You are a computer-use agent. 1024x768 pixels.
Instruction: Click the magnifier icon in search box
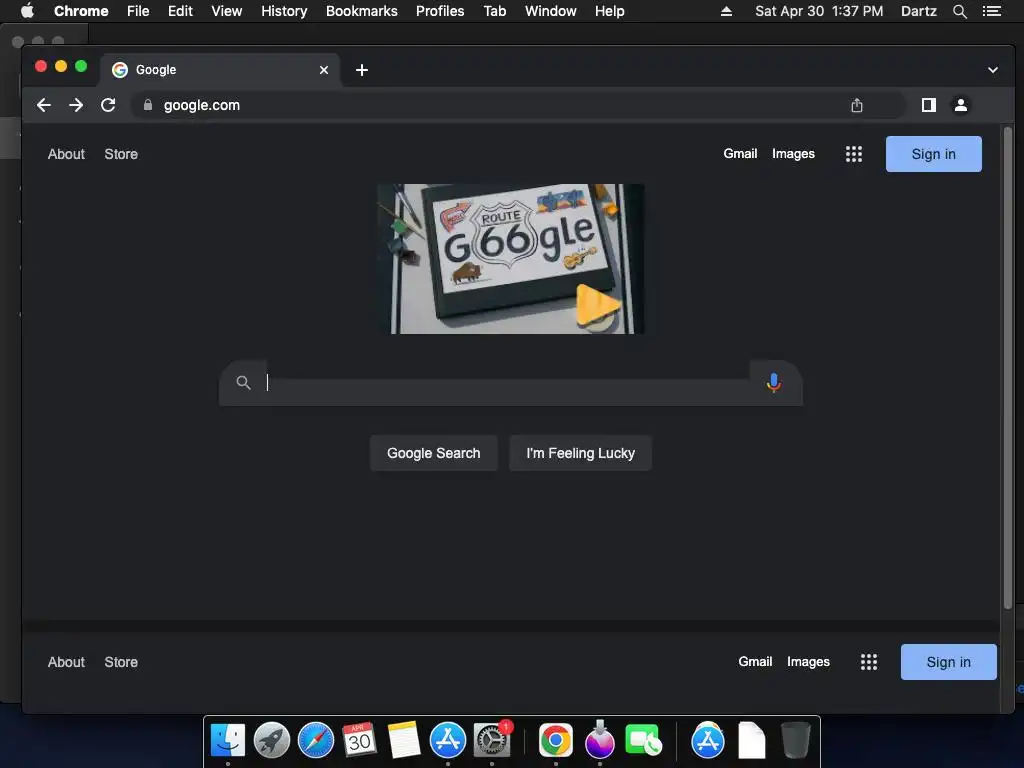[243, 383]
